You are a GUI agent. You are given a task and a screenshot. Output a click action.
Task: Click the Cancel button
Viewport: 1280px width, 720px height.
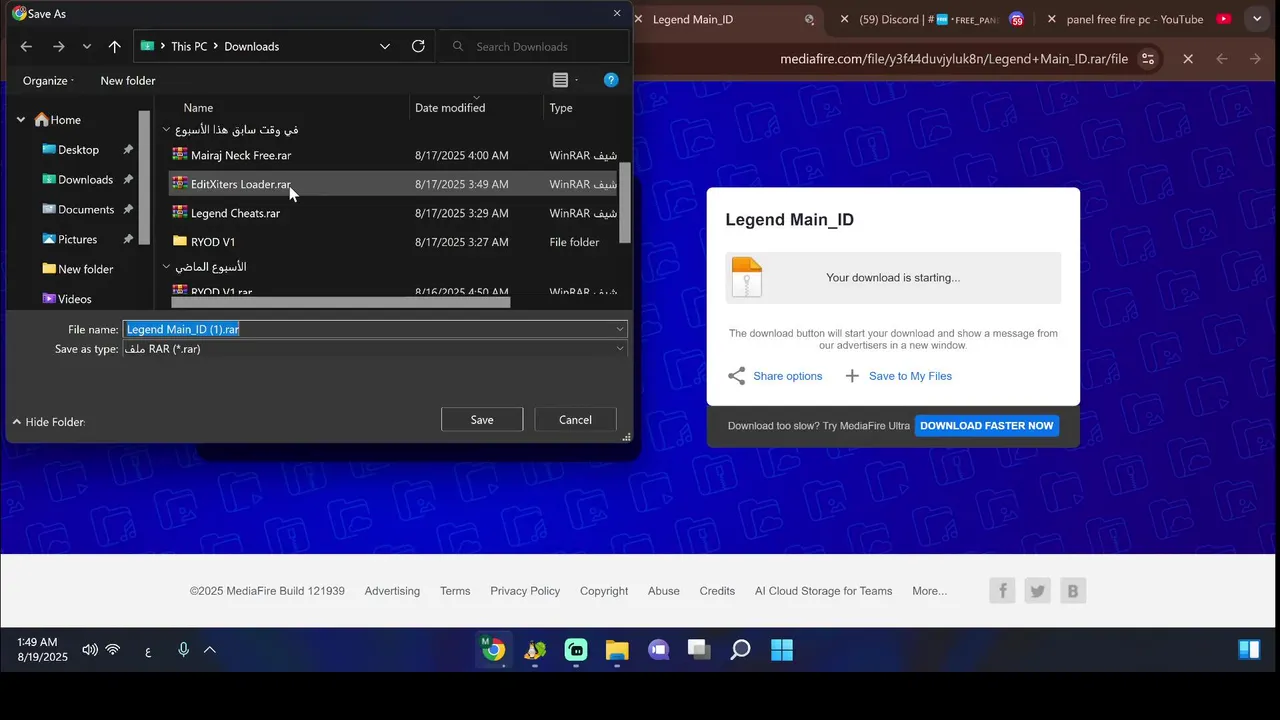575,420
